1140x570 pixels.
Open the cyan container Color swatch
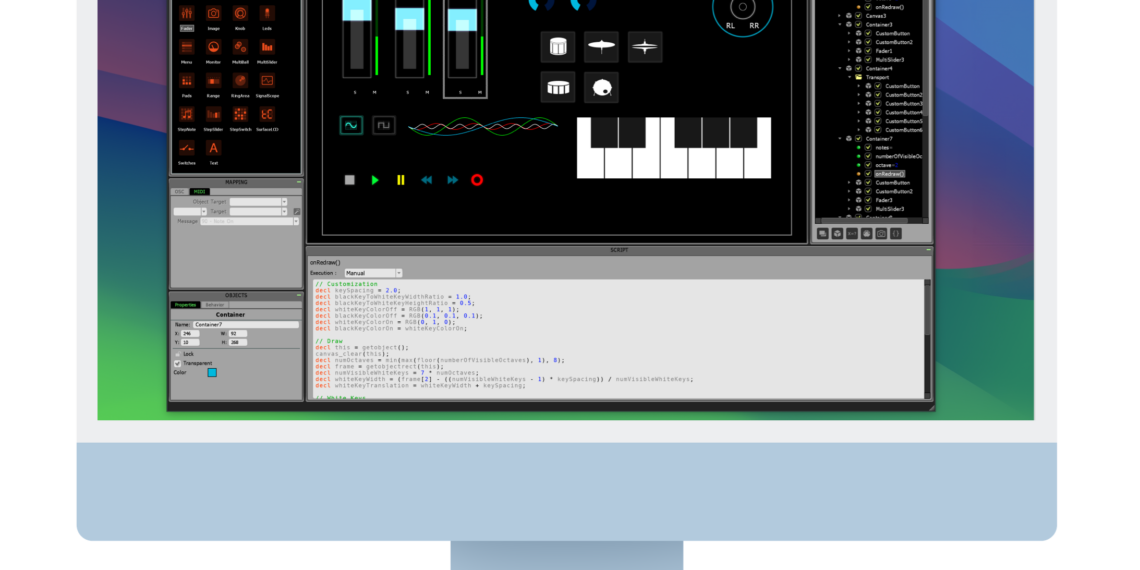[212, 373]
